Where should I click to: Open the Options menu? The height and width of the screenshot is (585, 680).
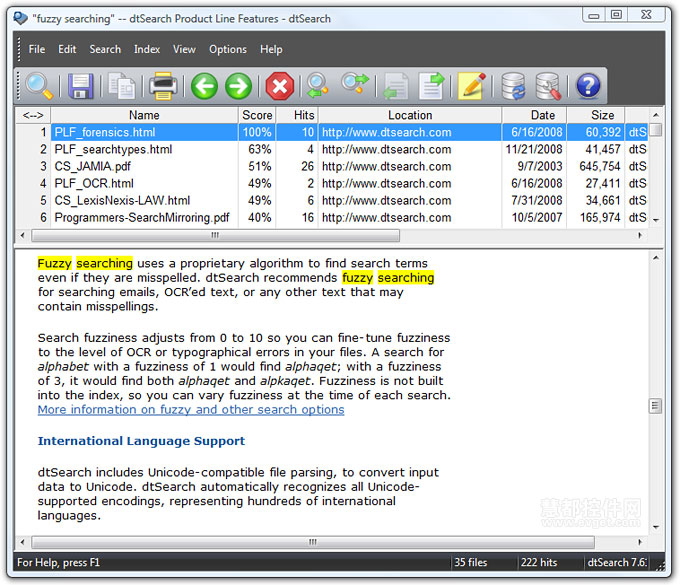(x=228, y=49)
